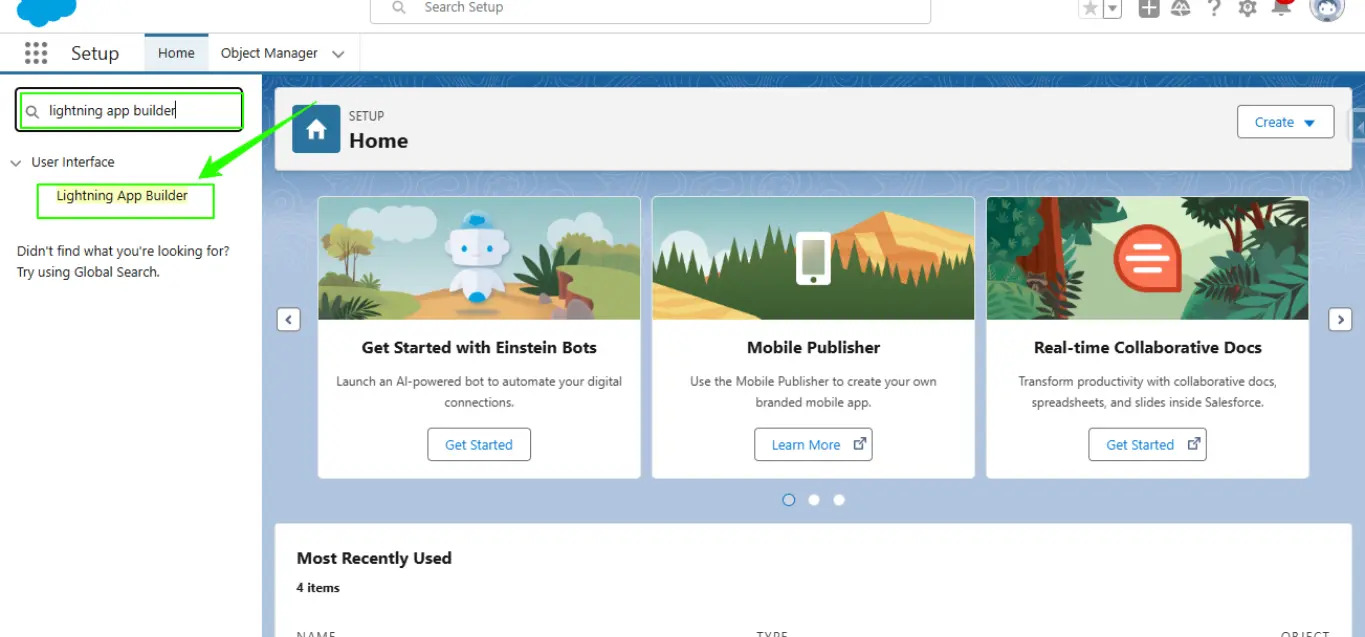1365x637 pixels.
Task: Click the Real-time Collaborative Docs card image
Action: pos(1147,258)
